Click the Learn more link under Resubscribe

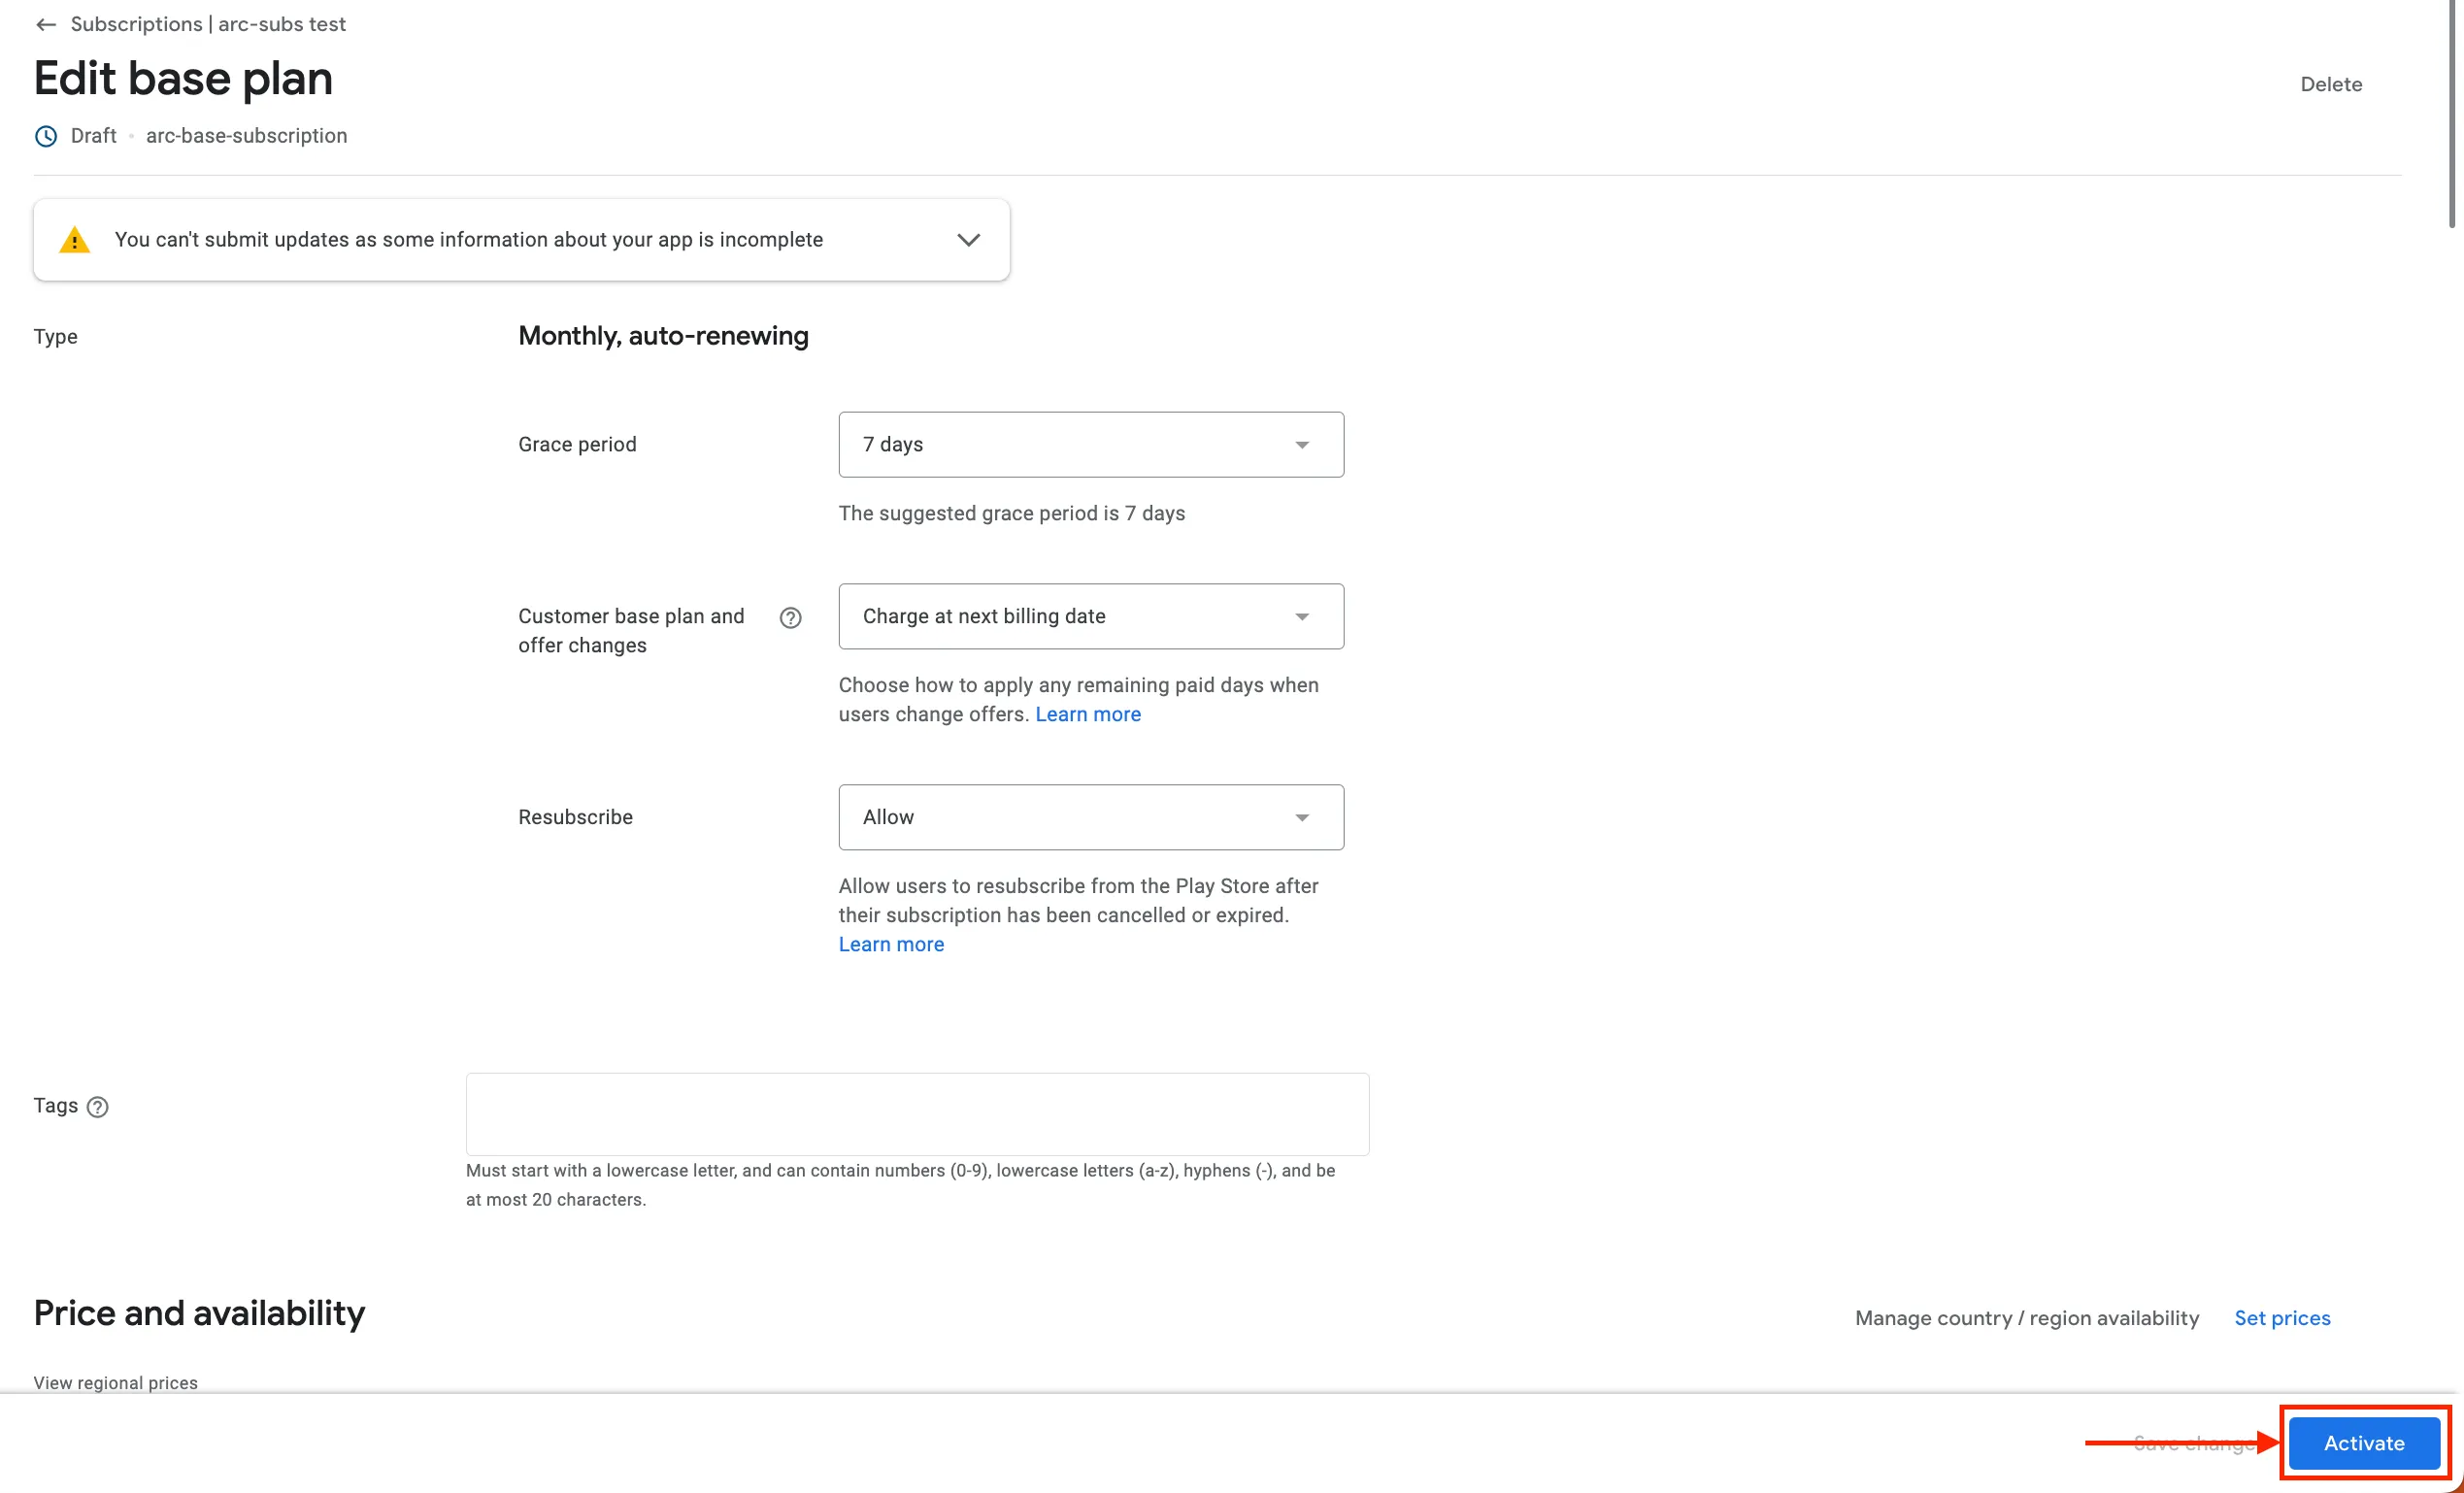(x=890, y=944)
